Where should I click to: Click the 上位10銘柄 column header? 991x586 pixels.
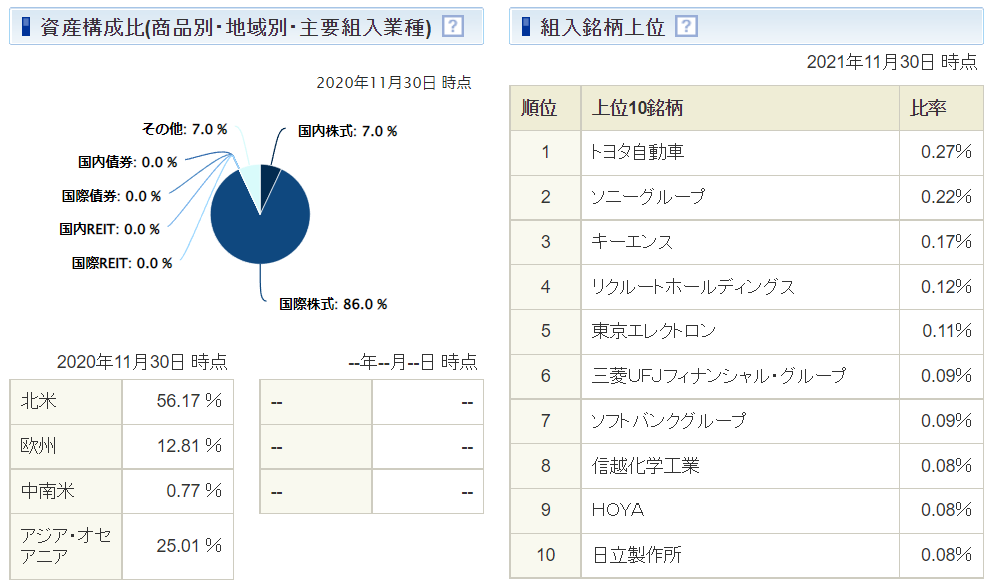point(637,108)
